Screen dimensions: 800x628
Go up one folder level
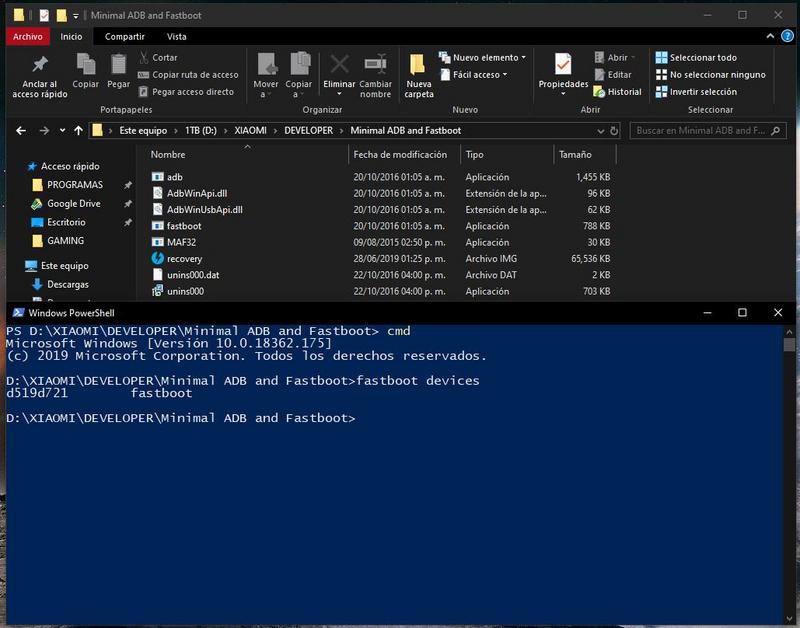click(x=78, y=131)
